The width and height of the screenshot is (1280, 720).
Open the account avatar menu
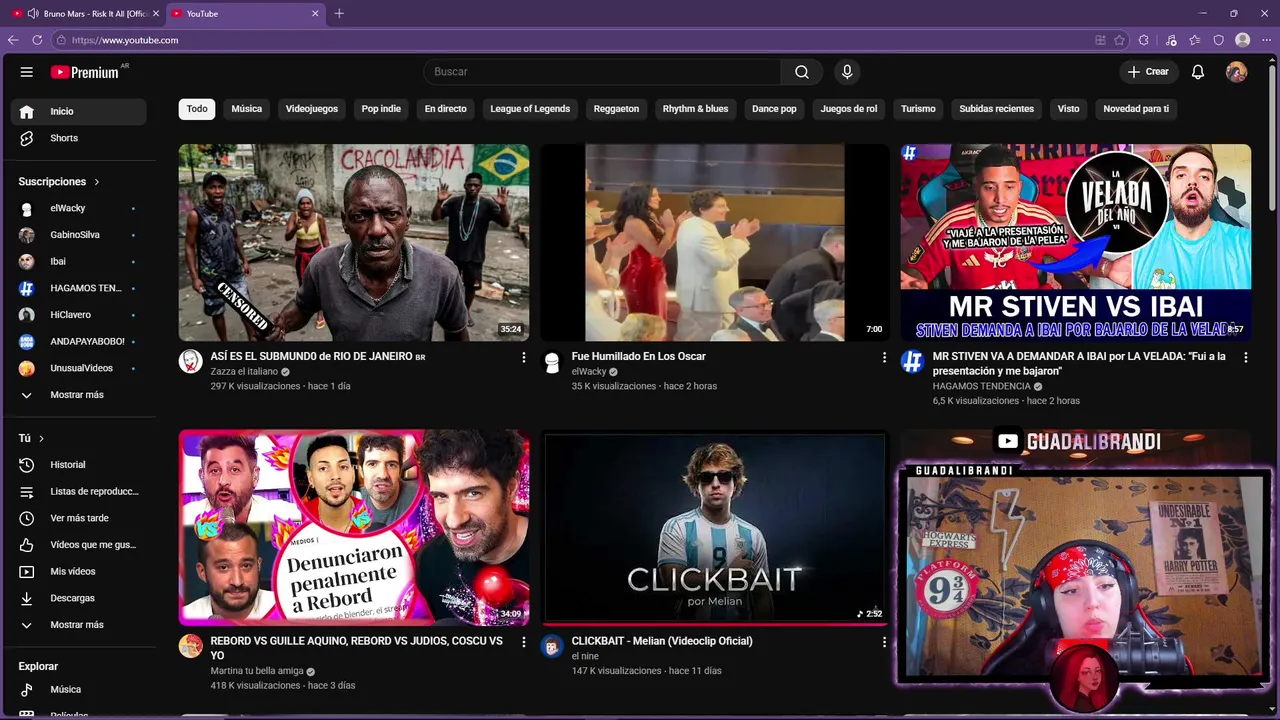pyautogui.click(x=1237, y=72)
